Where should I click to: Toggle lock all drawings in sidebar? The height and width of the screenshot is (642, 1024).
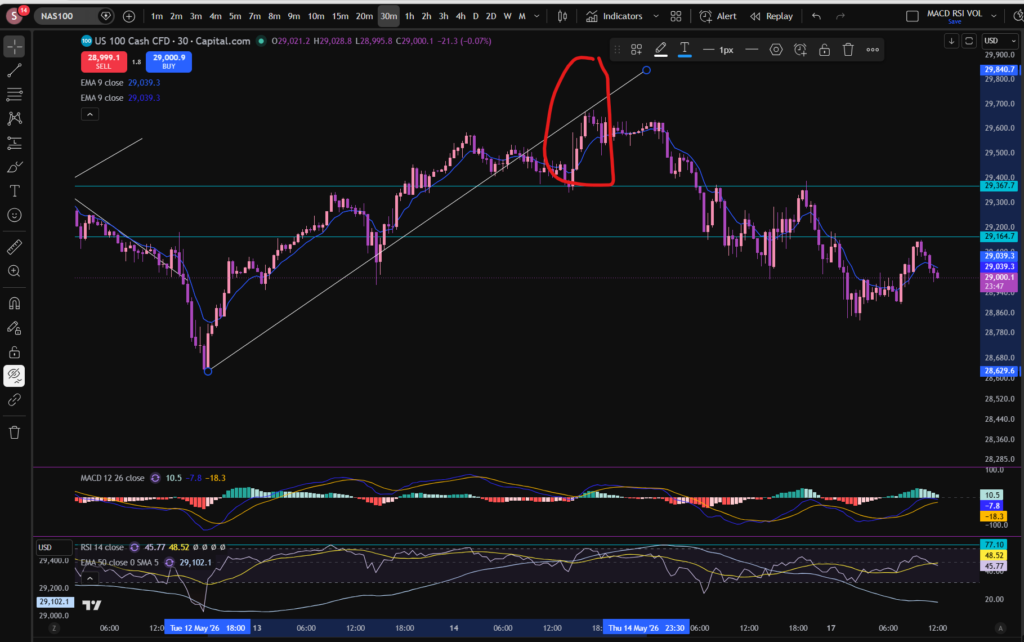click(14, 353)
